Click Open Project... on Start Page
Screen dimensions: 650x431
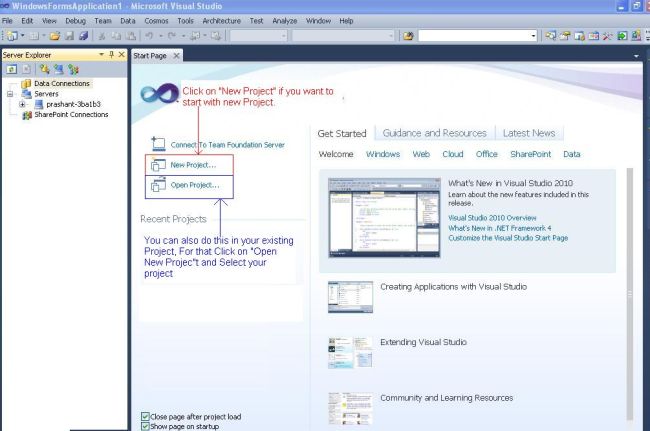click(195, 185)
